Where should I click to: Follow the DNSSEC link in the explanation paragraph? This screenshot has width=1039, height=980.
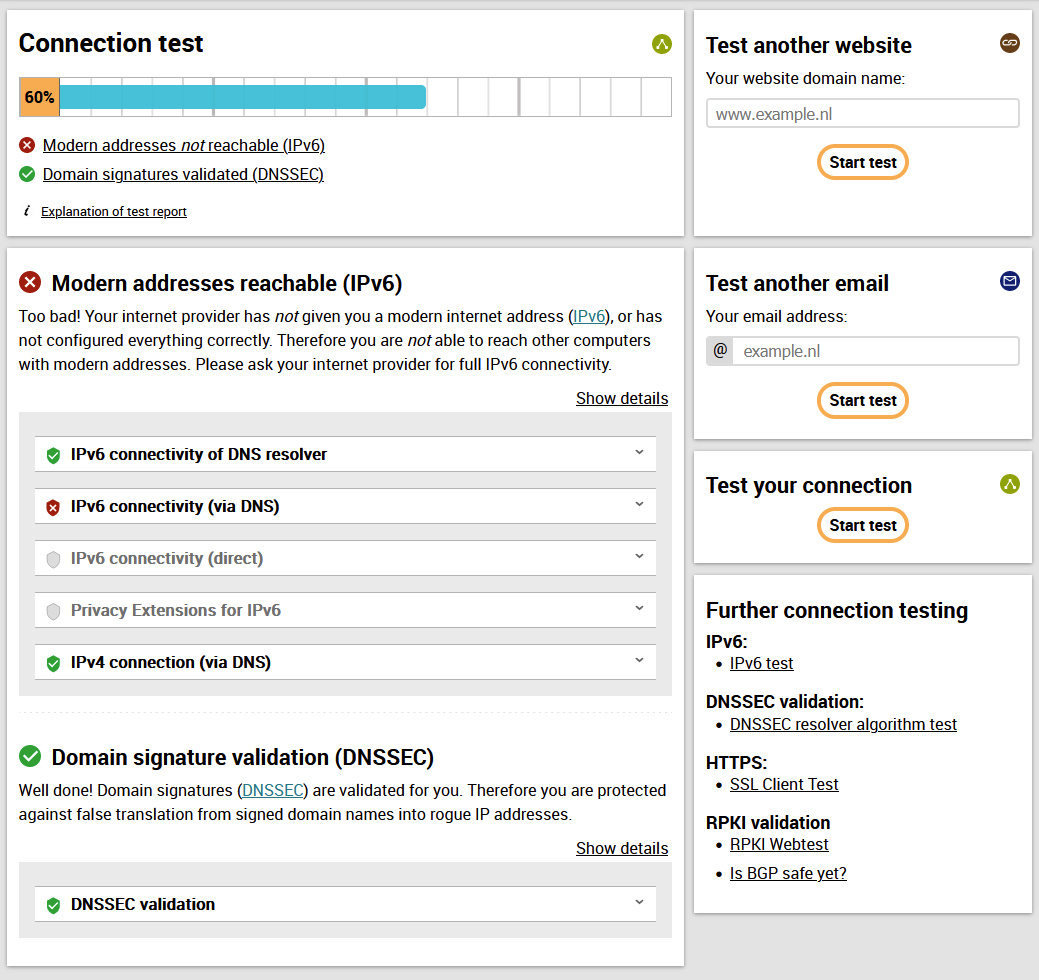pos(272,790)
